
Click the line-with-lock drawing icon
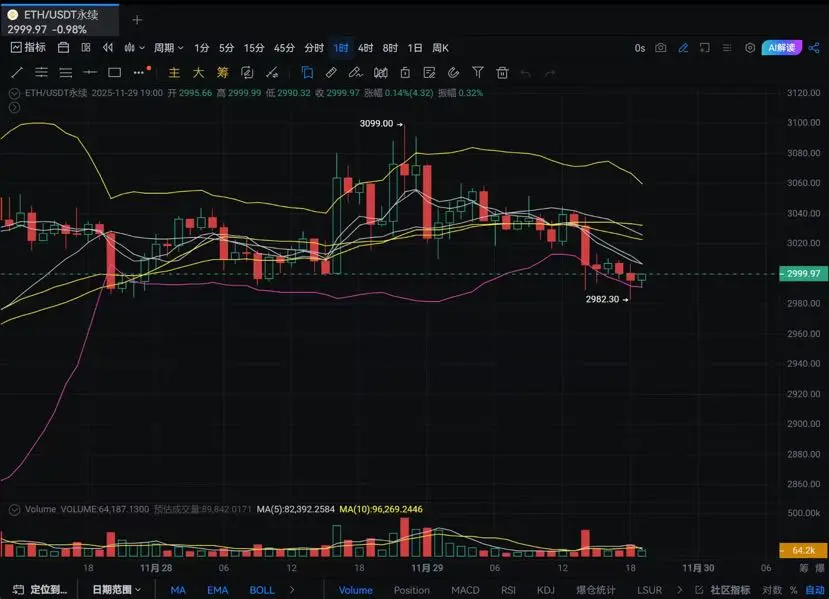[272, 72]
